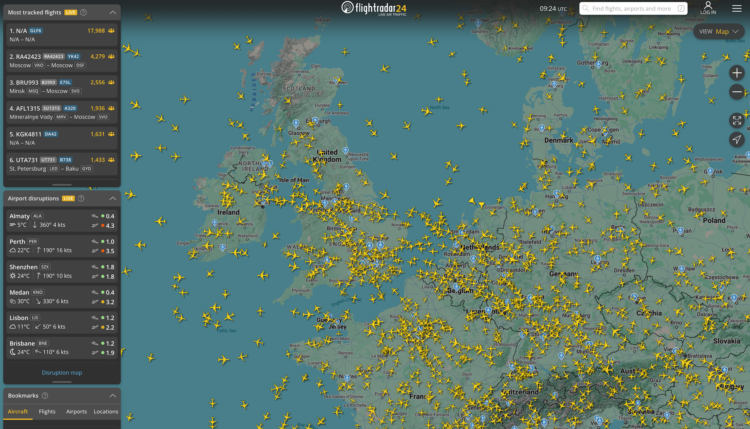
Task: Focus the Find flights, airports search field
Action: [633, 9]
